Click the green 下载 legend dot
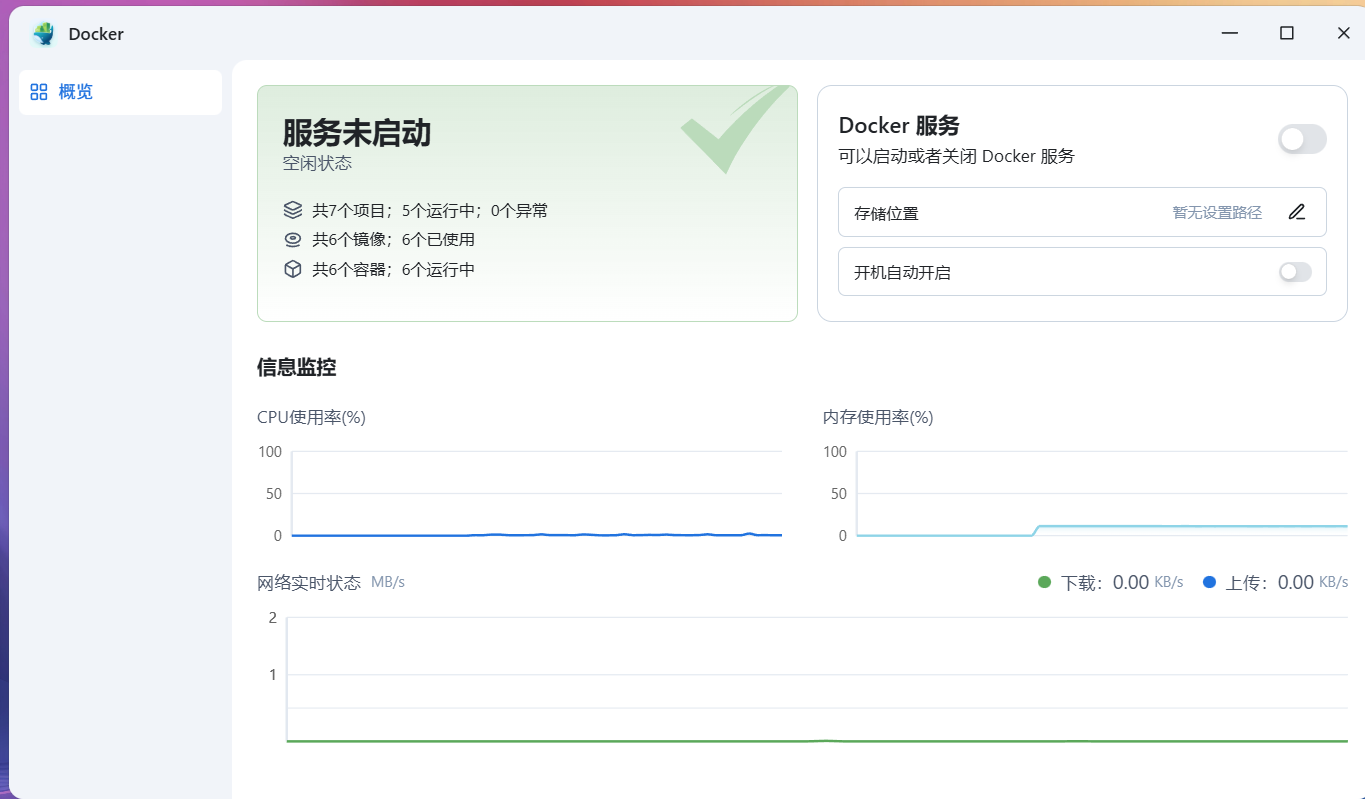 1044,581
